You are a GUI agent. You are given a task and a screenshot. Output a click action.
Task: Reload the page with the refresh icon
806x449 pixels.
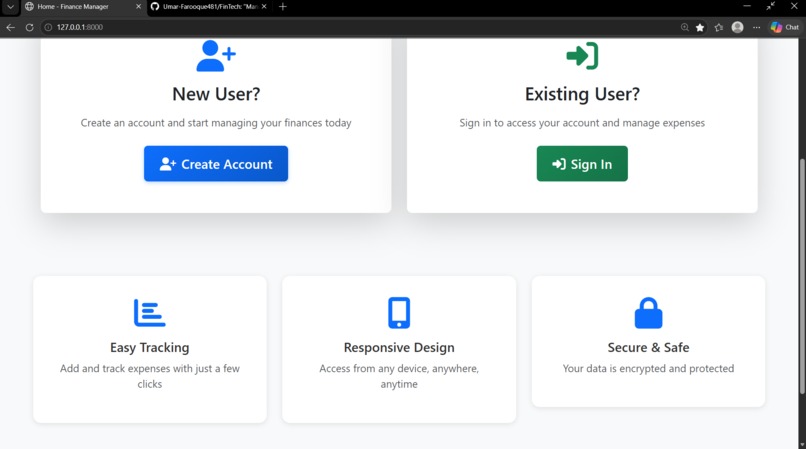pos(29,27)
